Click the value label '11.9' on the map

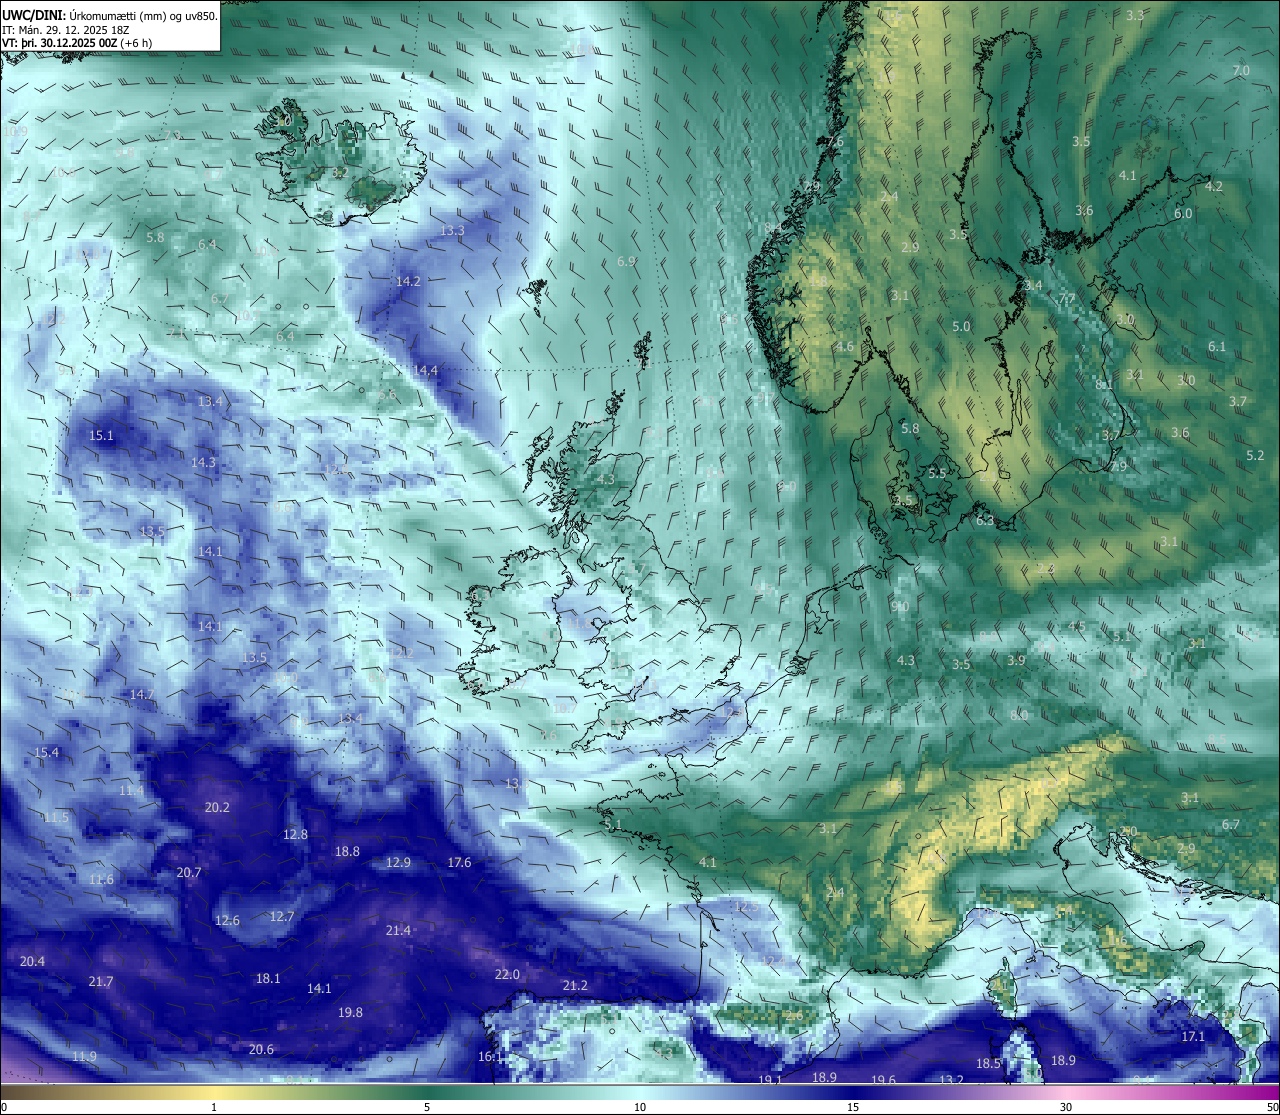tap(84, 1057)
